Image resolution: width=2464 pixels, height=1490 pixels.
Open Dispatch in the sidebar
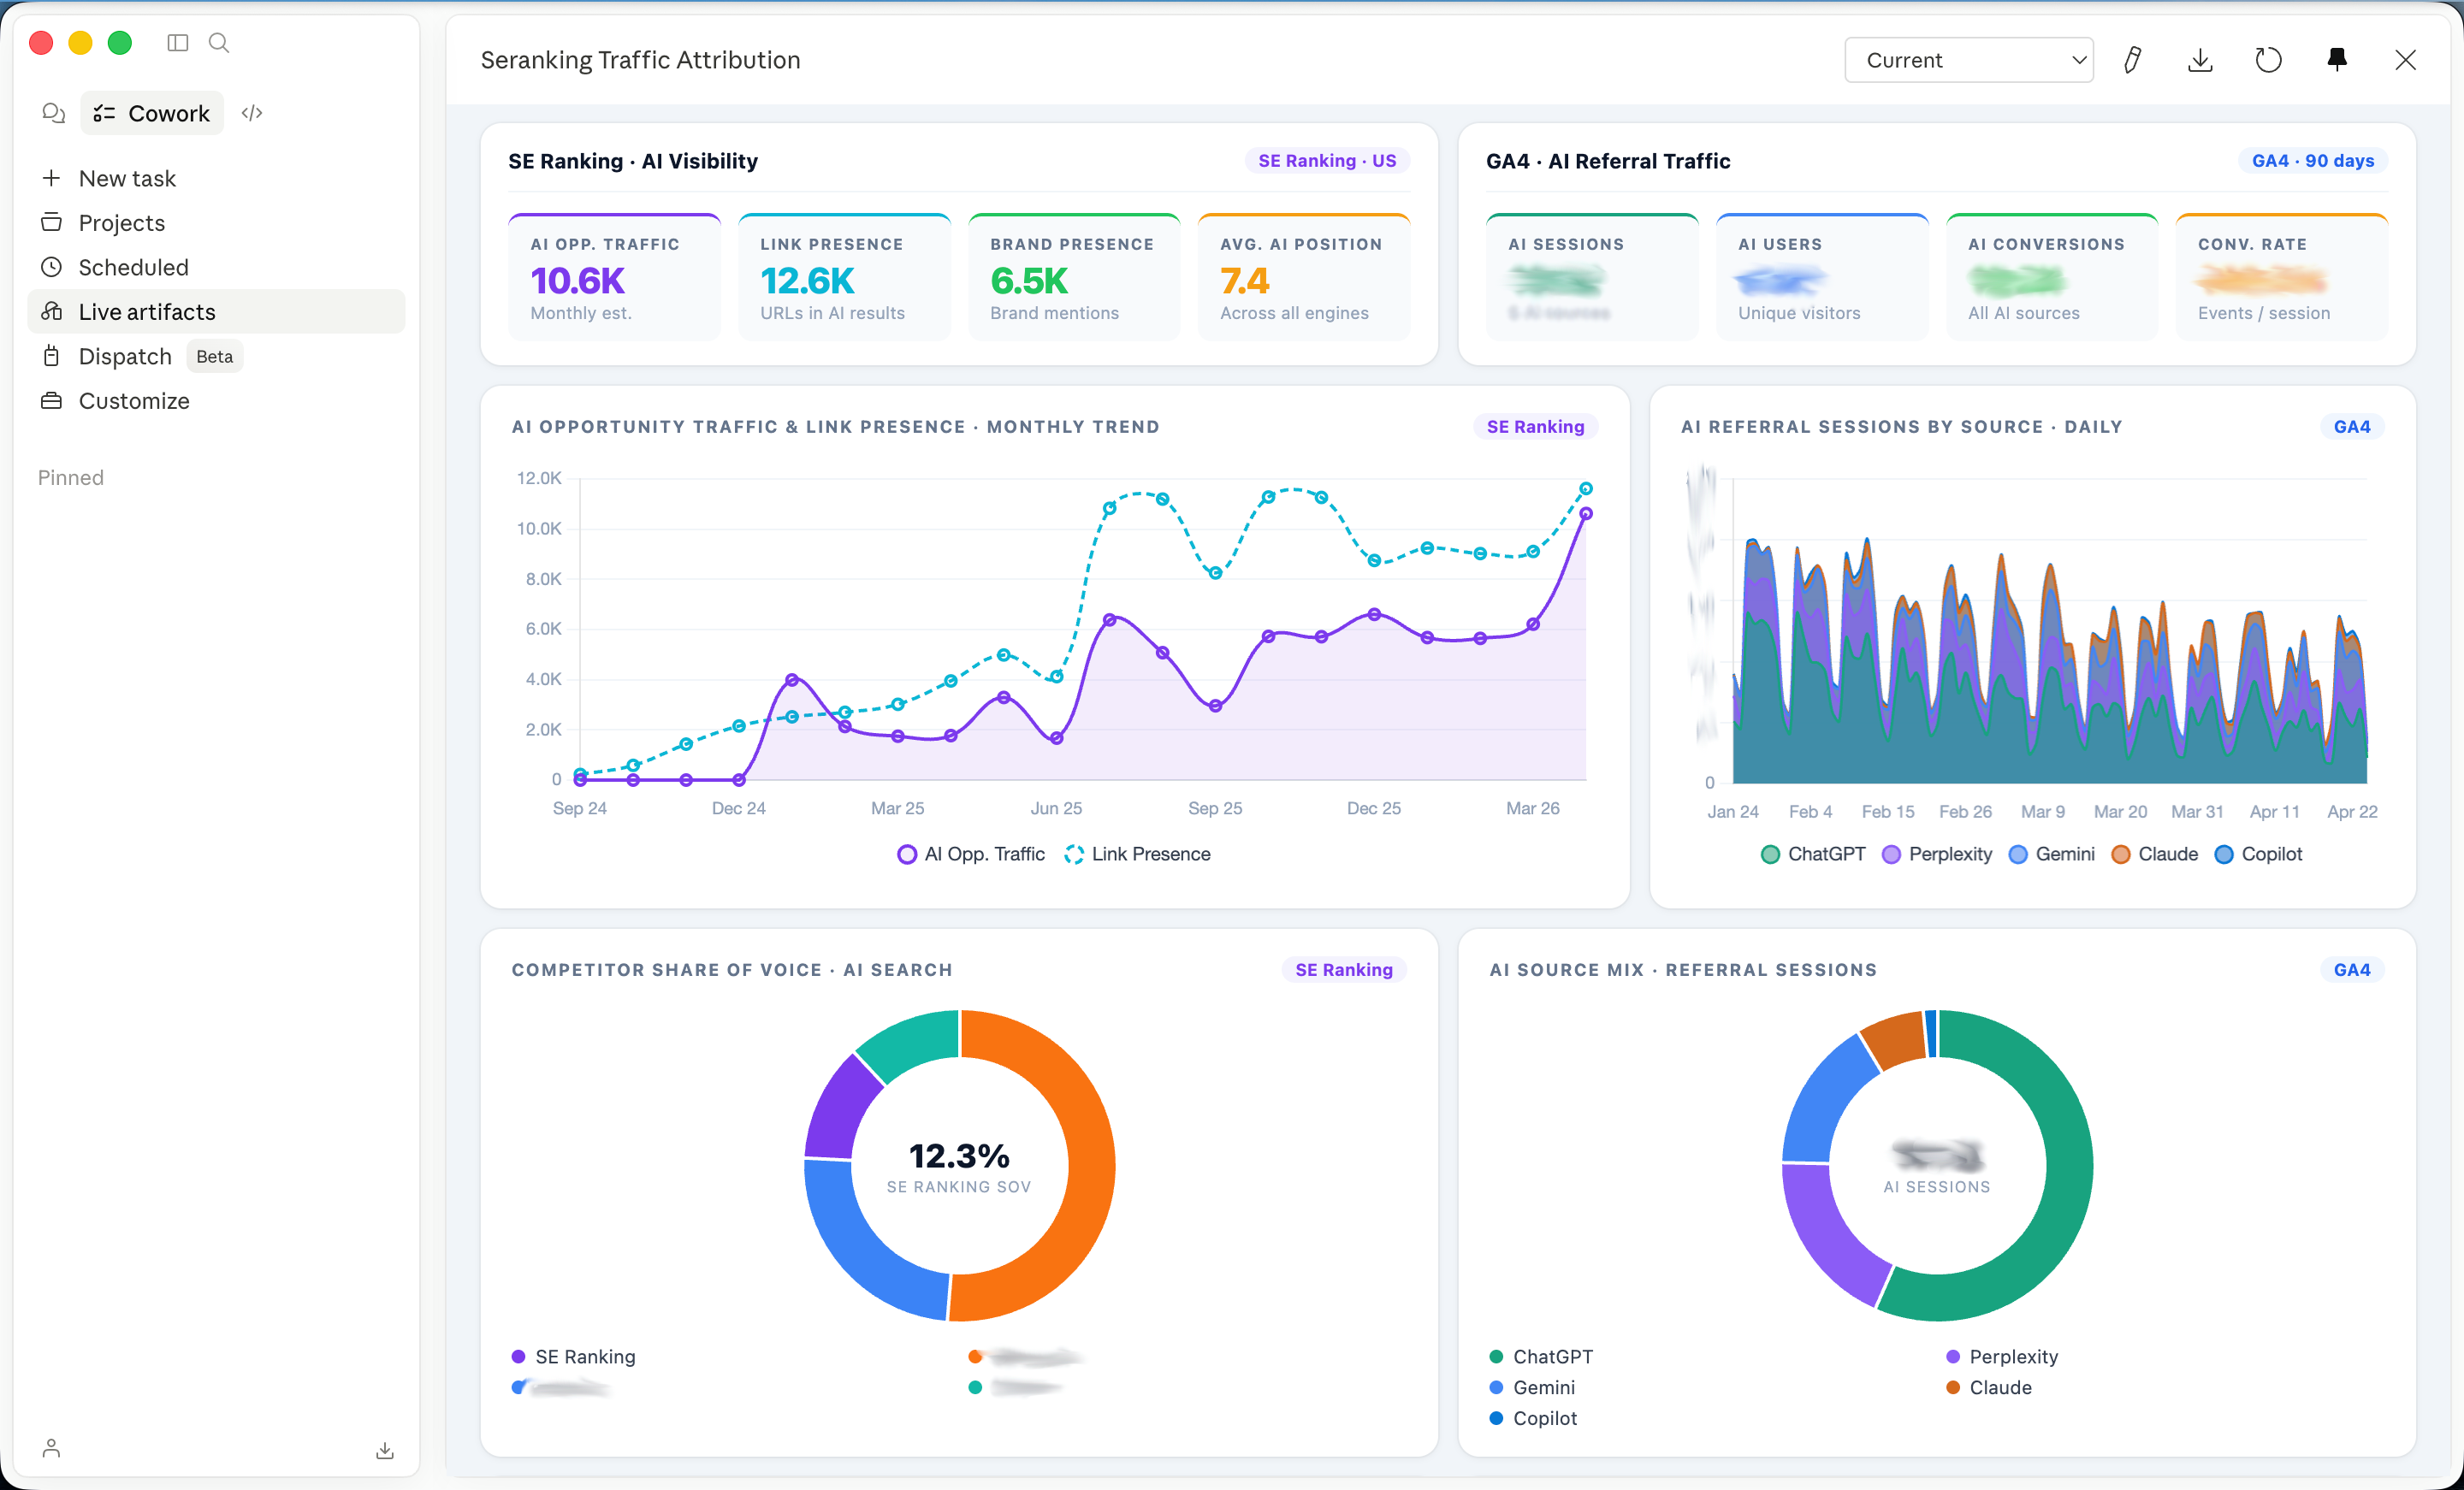pos(216,356)
